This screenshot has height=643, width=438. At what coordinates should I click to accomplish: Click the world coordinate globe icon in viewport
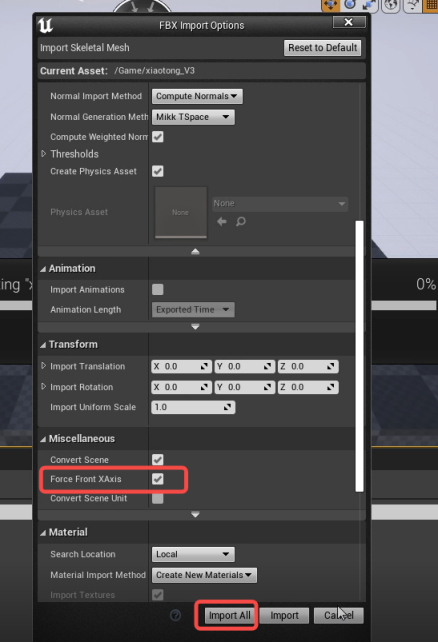point(391,5)
